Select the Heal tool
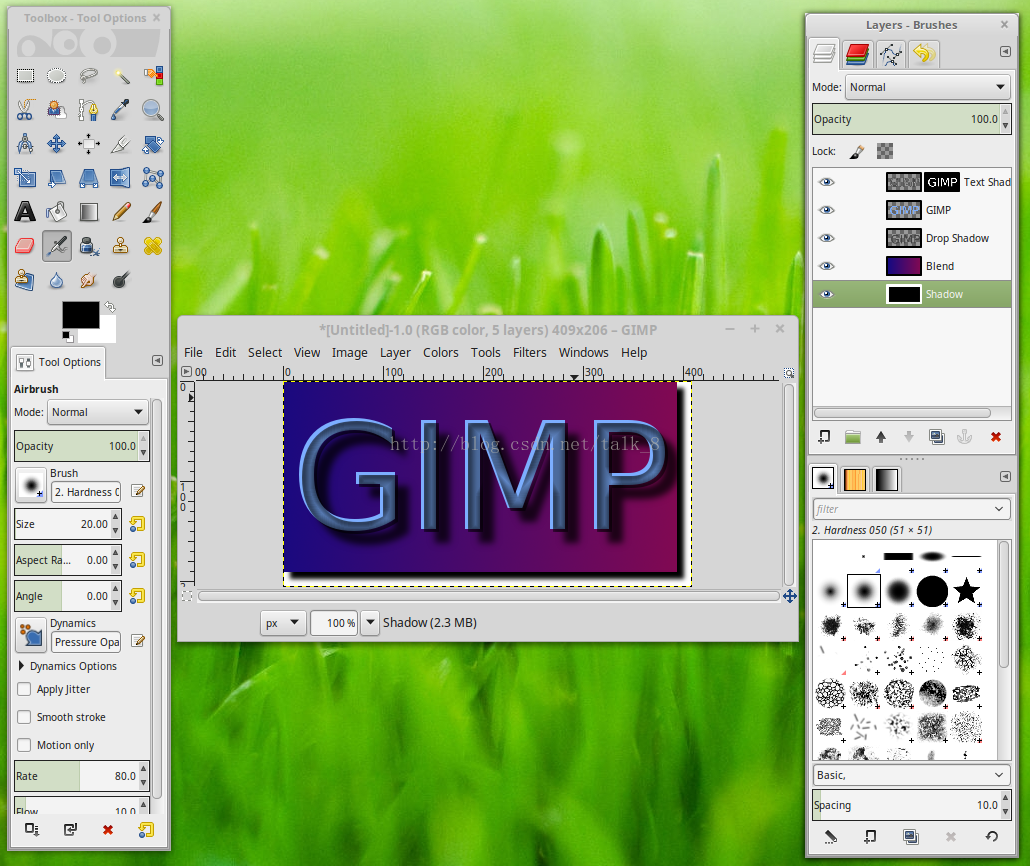The height and width of the screenshot is (866, 1030). point(152,246)
